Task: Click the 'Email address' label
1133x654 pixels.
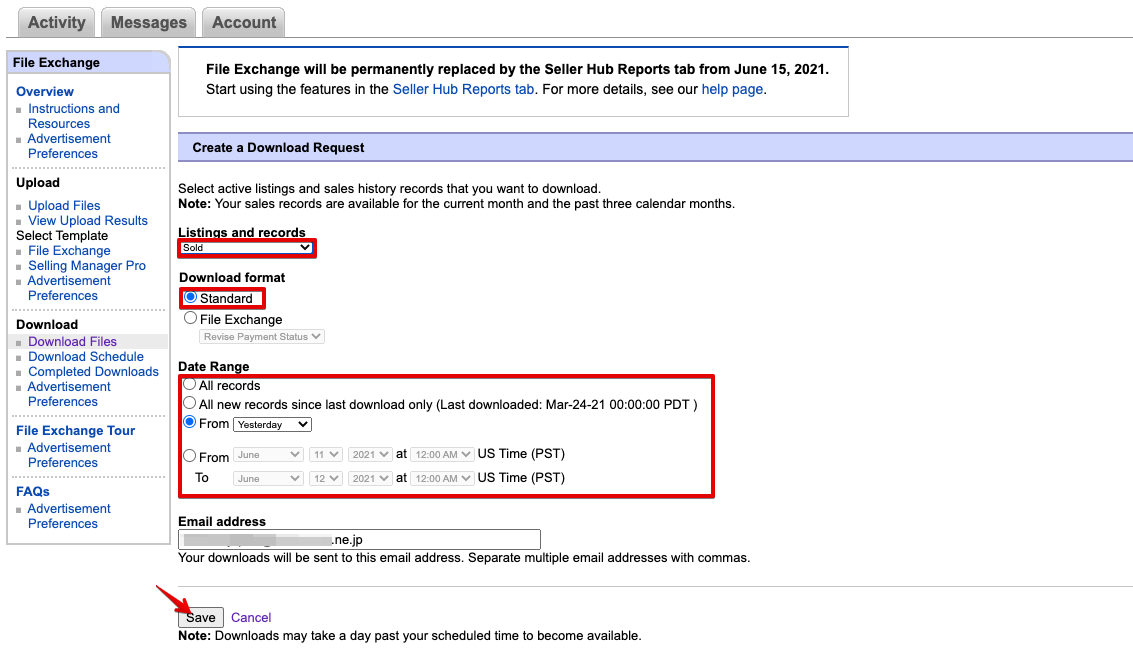Action: [x=222, y=522]
